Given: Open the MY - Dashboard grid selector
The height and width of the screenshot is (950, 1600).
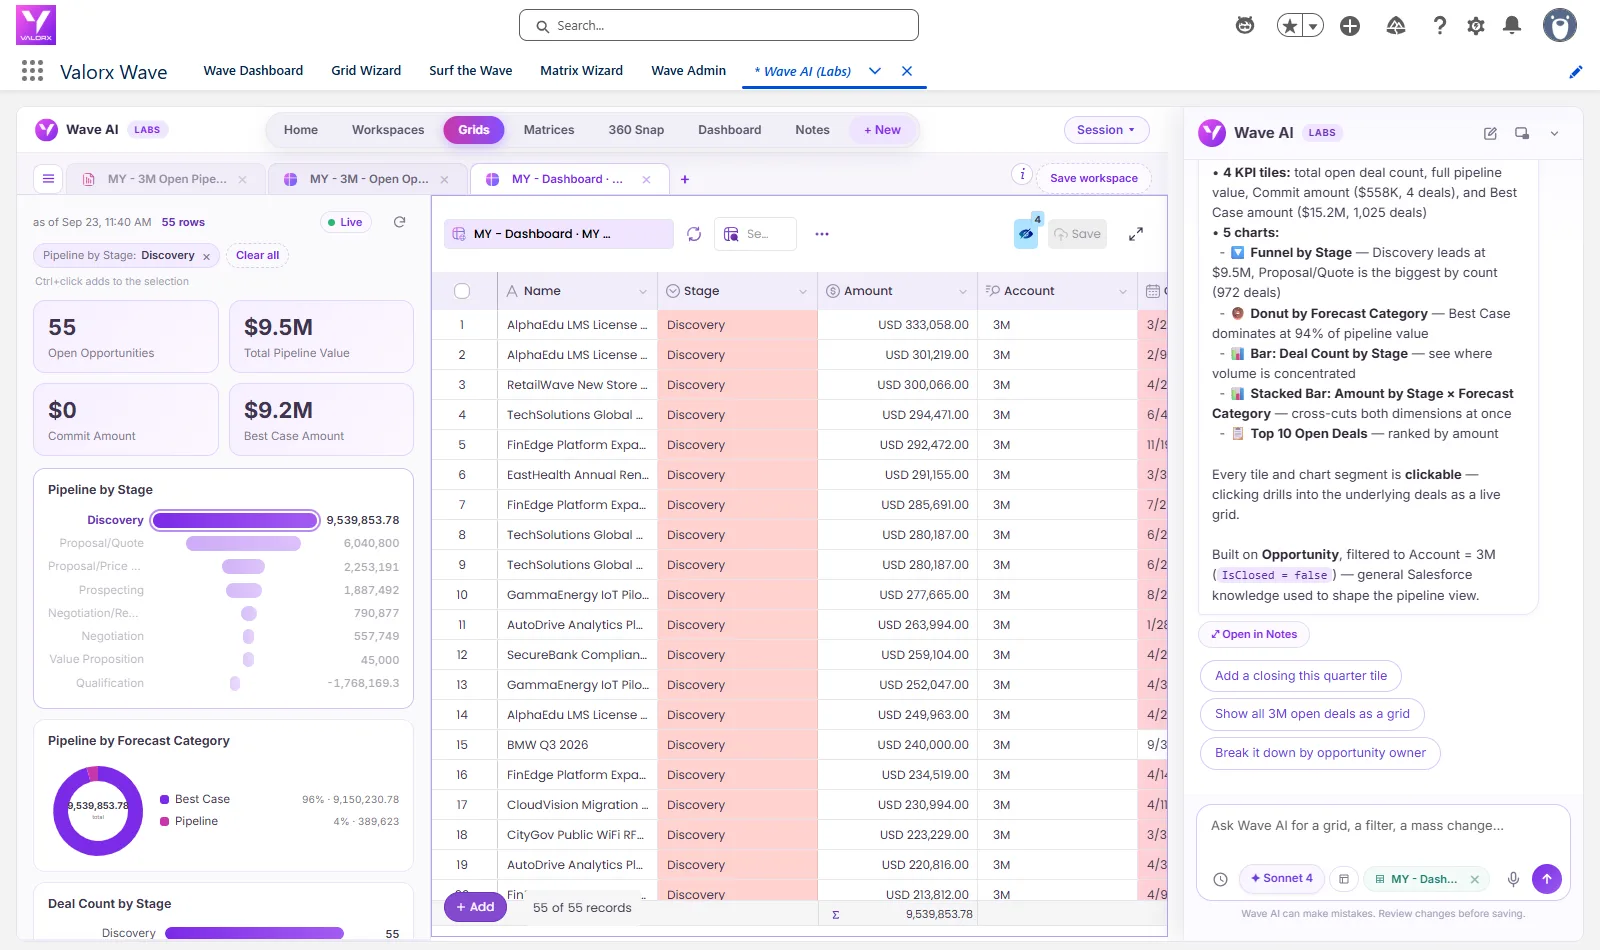Looking at the screenshot, I should 558,234.
